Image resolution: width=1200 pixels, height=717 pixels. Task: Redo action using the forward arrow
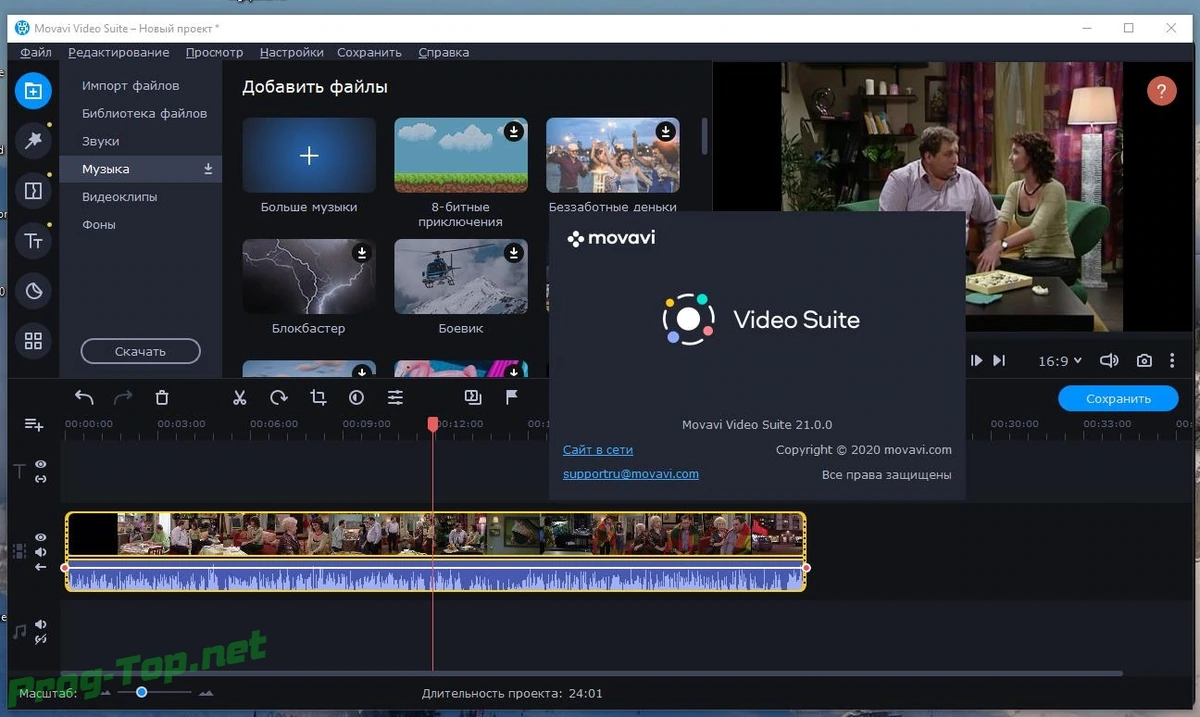click(123, 398)
